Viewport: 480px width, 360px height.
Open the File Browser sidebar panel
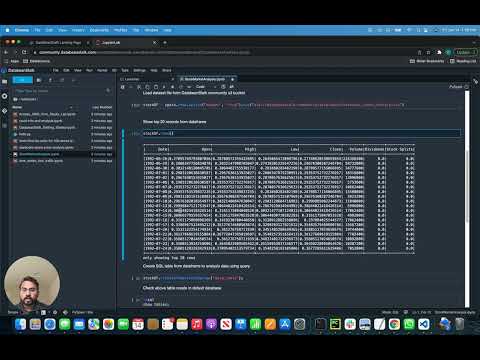[4, 81]
